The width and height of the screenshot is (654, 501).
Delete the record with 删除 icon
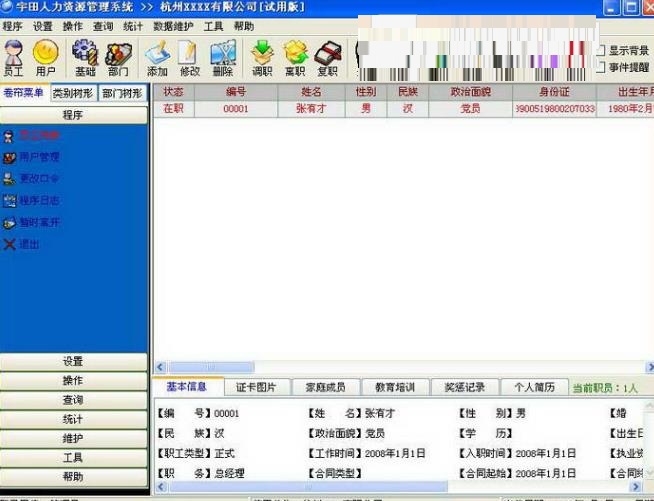coord(223,58)
